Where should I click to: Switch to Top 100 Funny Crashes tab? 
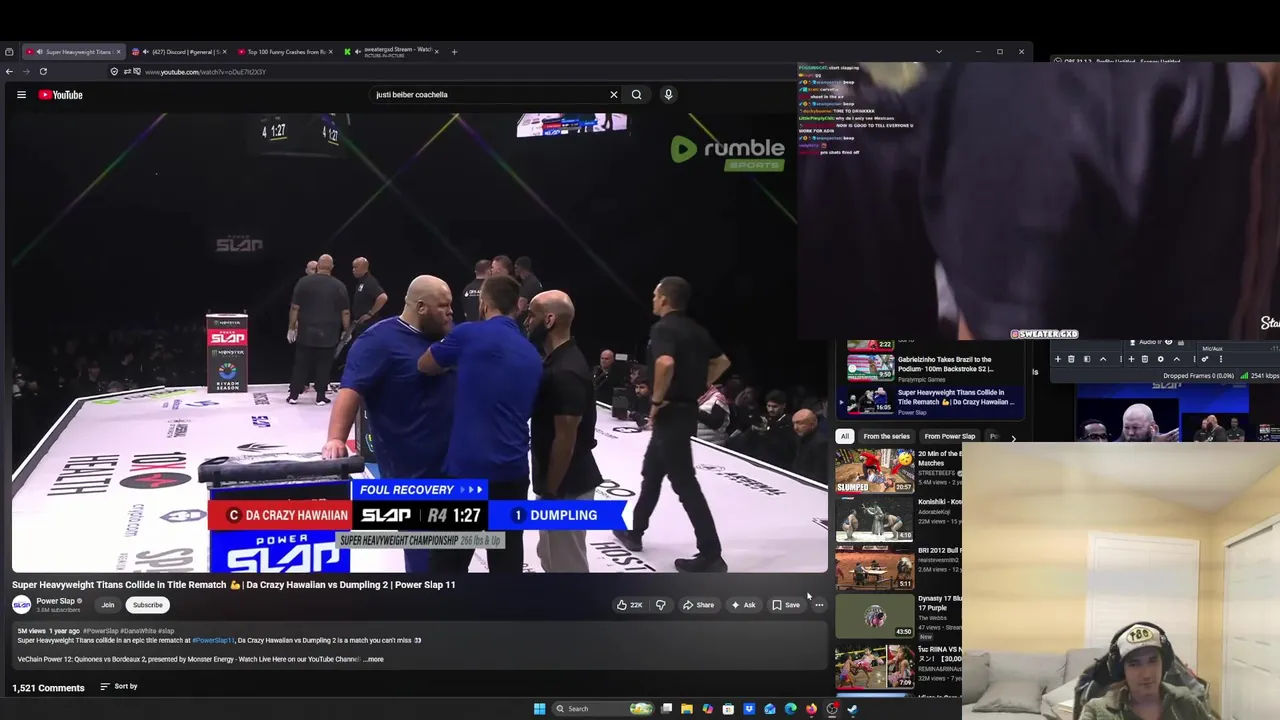[x=284, y=52]
